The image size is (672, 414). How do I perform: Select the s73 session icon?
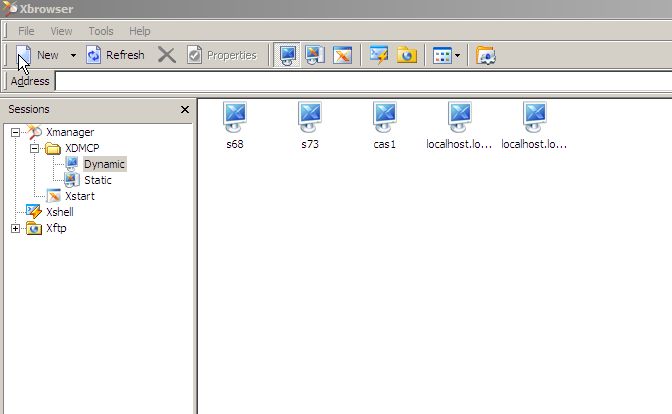click(x=310, y=117)
